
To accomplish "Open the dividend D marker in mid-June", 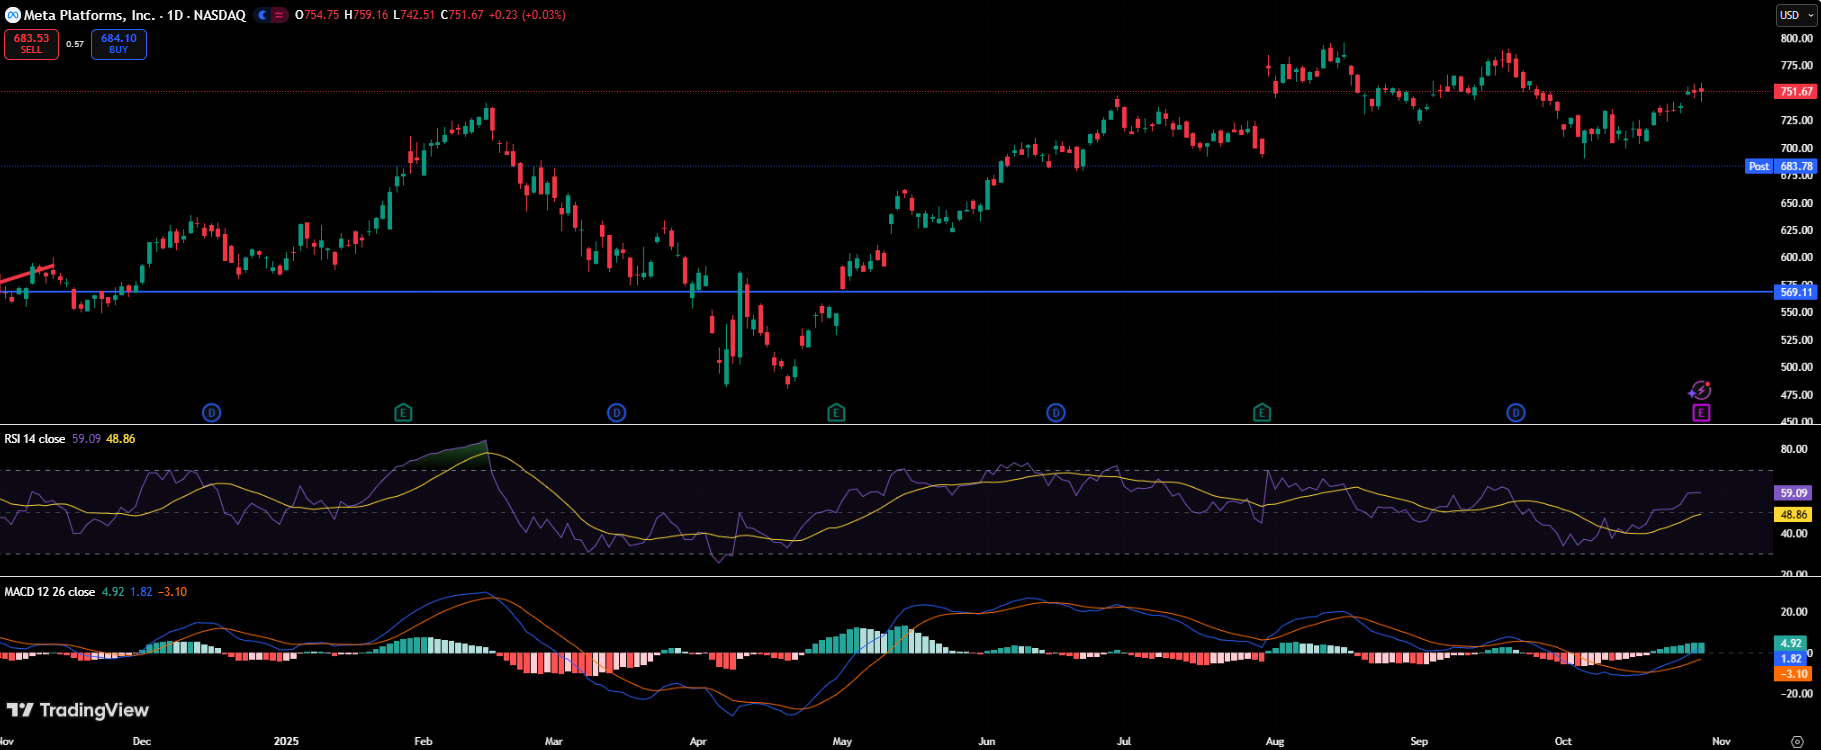I will (x=1056, y=413).
